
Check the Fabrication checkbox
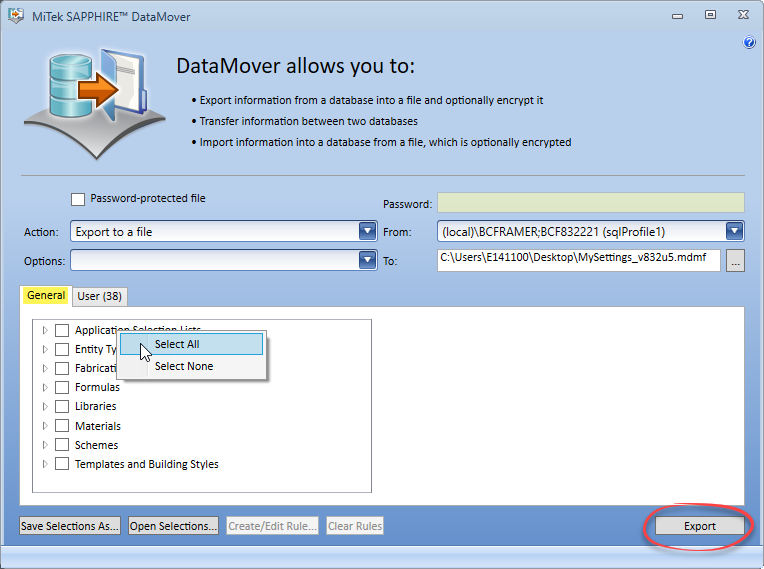click(62, 368)
